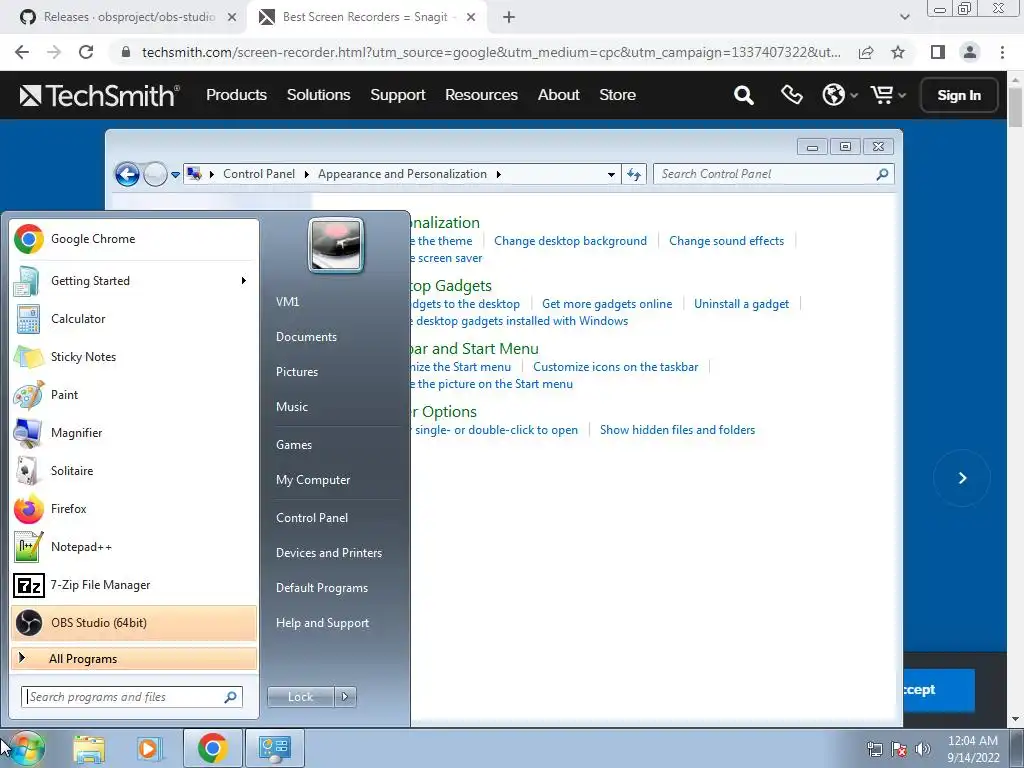Toggle Chrome side panel icon
Image resolution: width=1024 pixels, height=768 pixels.
coord(938,52)
